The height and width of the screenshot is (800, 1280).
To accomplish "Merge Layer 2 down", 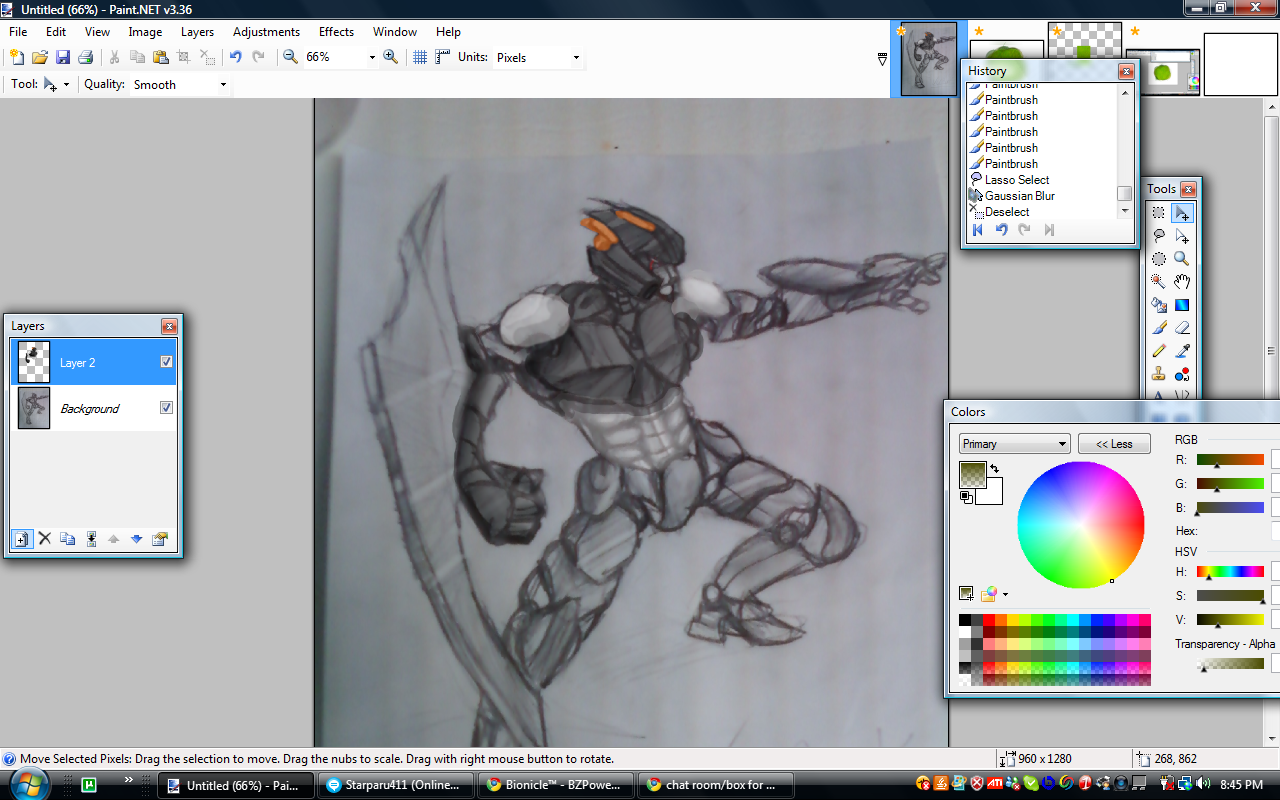I will (x=90, y=539).
